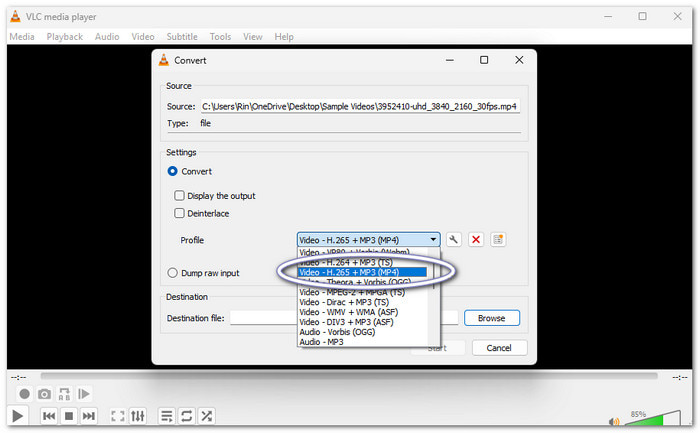
Task: Take a snapshot with camera icon
Action: [44, 394]
